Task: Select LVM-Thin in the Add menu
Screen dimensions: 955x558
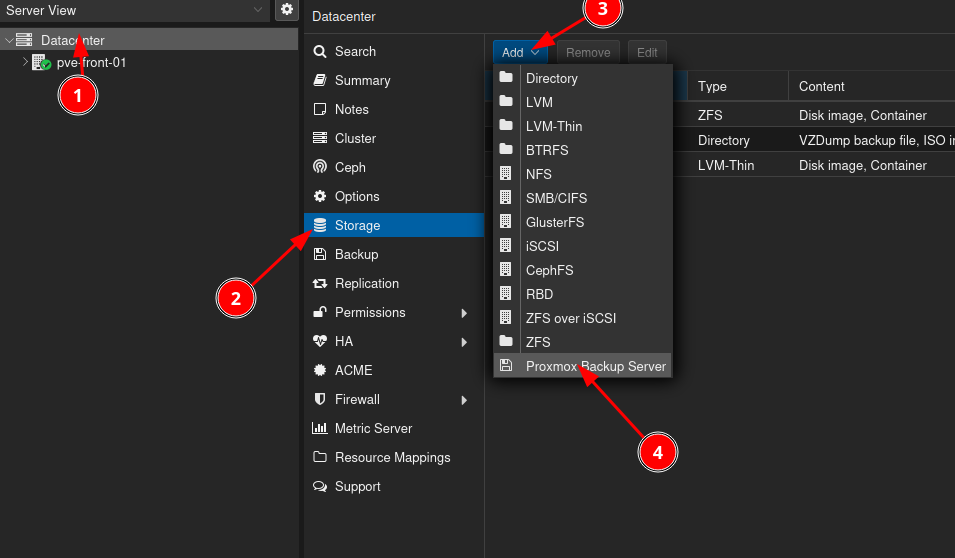Action: pos(554,126)
